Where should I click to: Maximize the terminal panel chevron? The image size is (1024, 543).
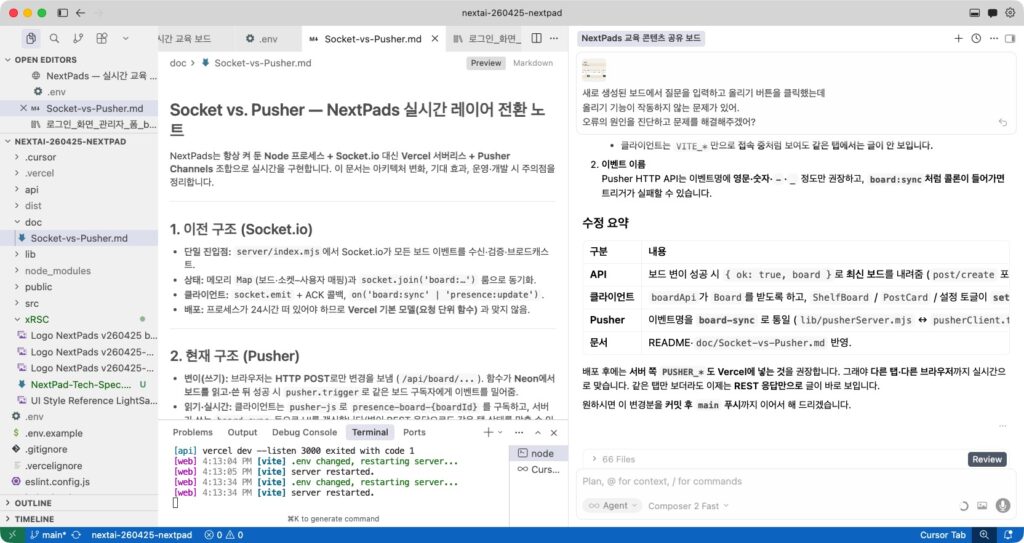[537, 433]
